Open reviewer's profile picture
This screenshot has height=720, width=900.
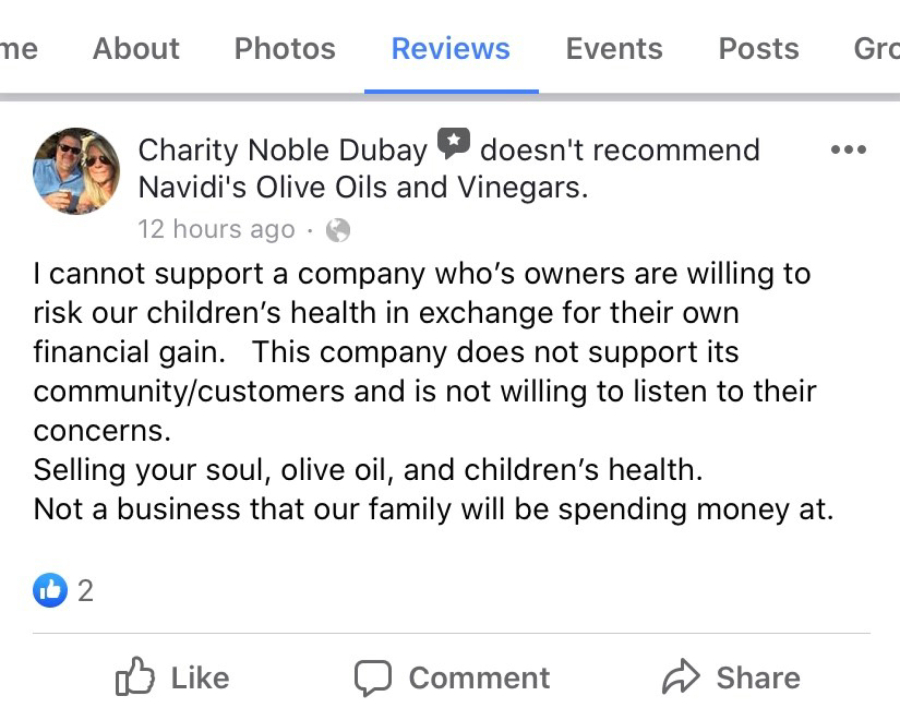[76, 171]
